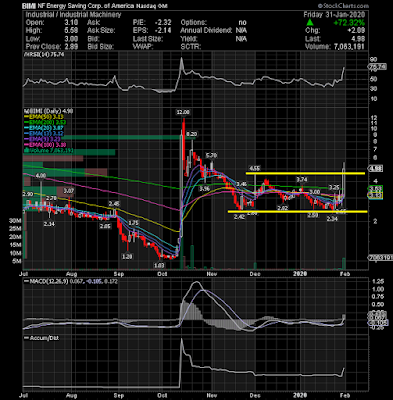
Task: Click the Chg value +2.09
Action: coord(356,31)
